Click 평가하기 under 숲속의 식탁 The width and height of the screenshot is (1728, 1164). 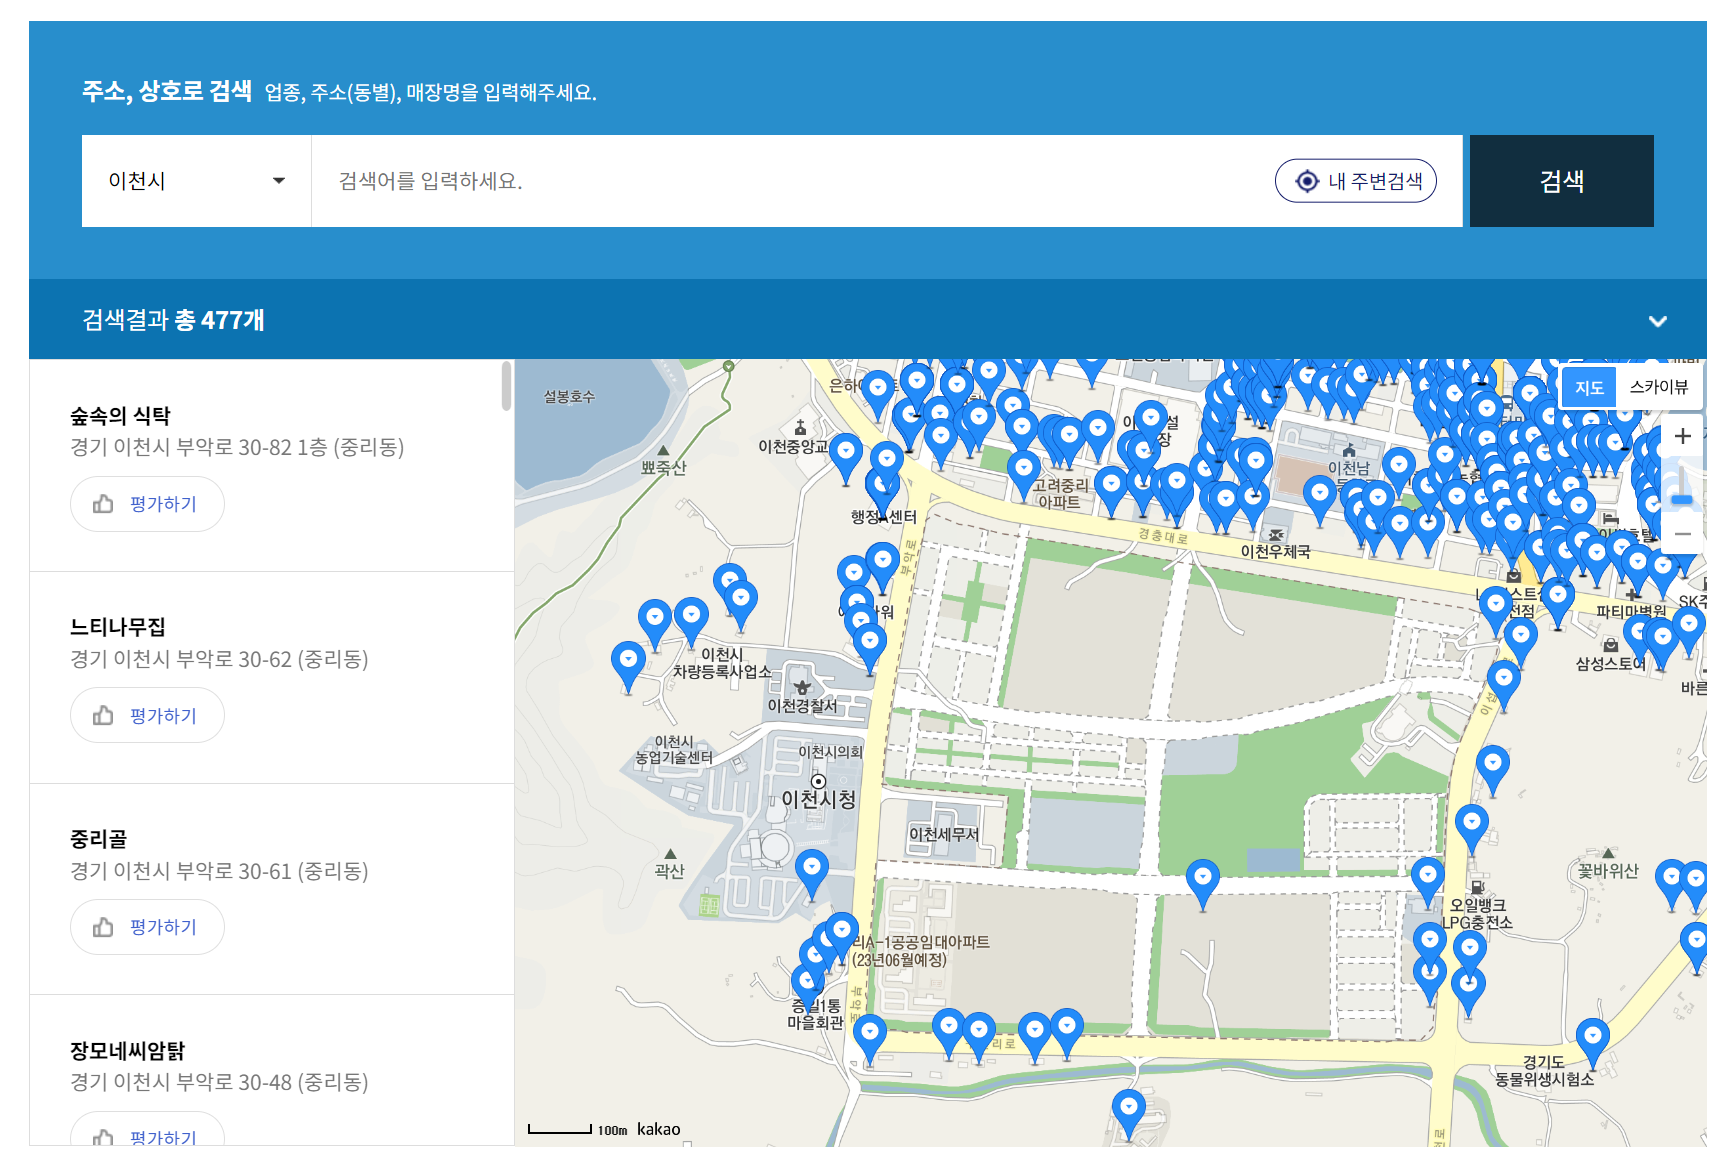pos(147,504)
